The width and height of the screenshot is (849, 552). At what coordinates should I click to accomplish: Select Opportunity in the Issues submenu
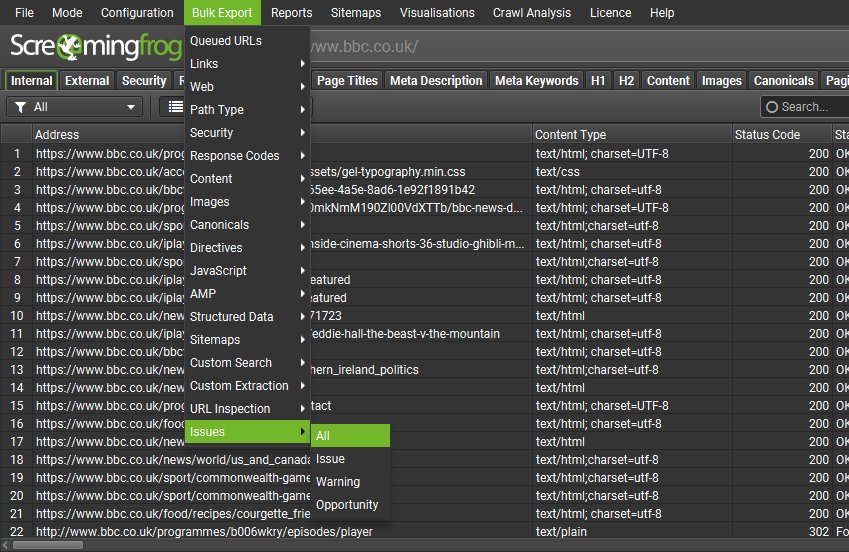click(350, 505)
